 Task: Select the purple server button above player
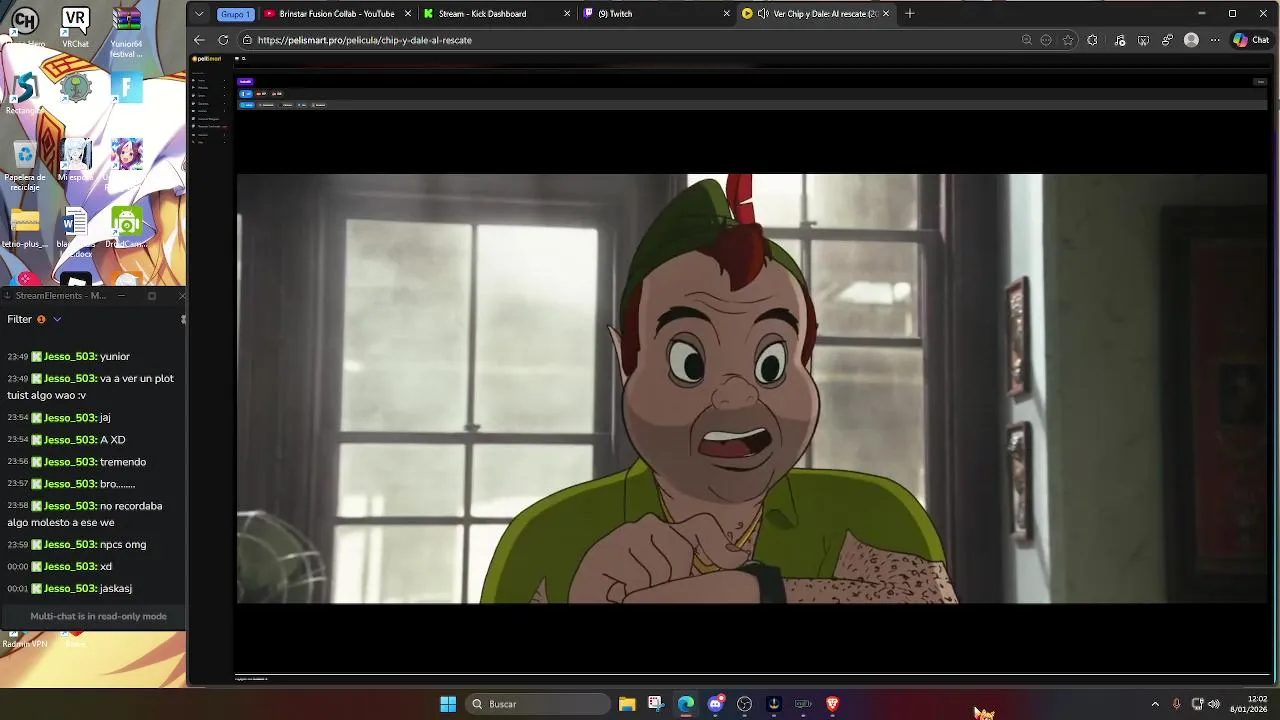click(245, 81)
